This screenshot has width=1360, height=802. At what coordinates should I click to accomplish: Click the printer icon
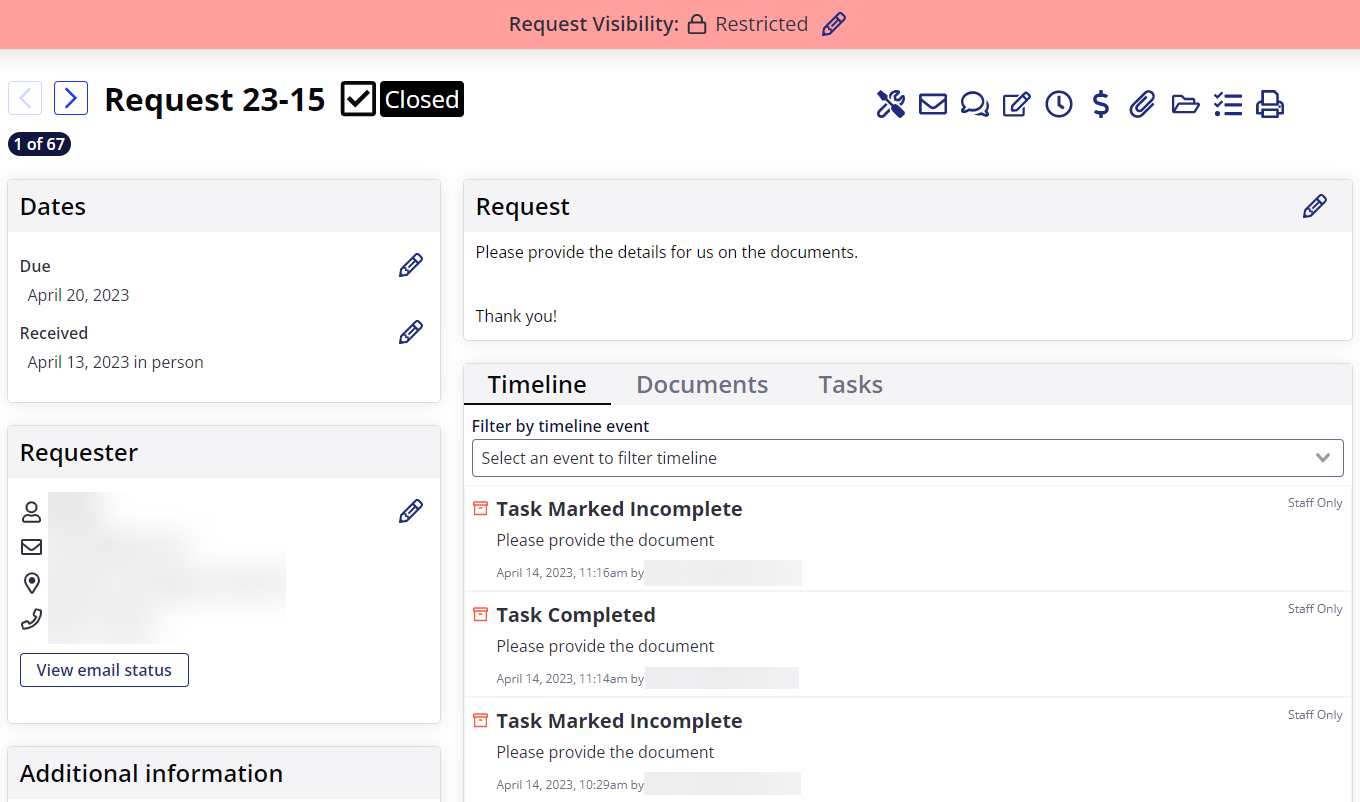pyautogui.click(x=1270, y=104)
